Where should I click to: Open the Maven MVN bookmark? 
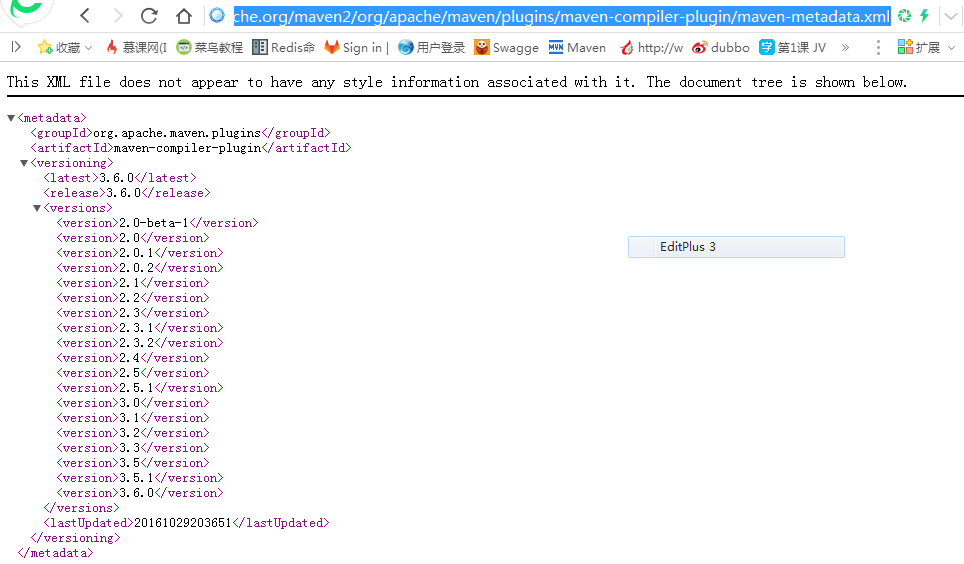click(x=577, y=47)
